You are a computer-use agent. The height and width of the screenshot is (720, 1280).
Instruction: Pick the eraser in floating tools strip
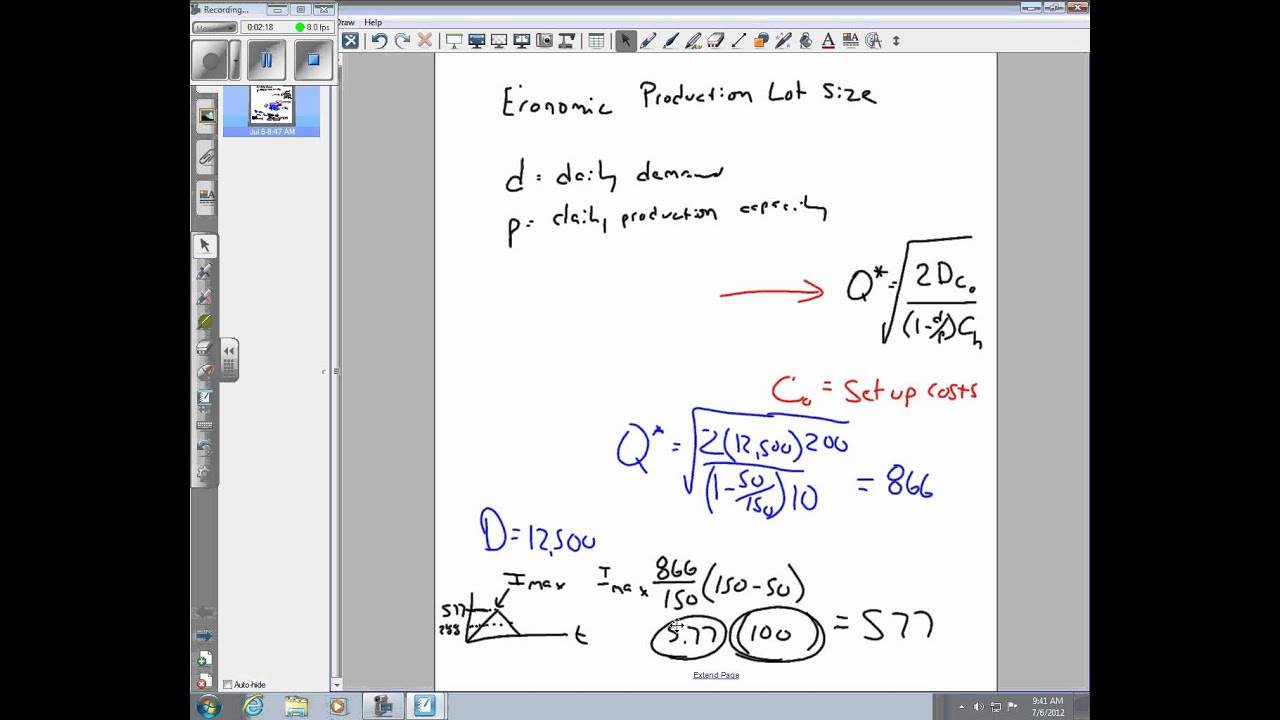tap(205, 347)
